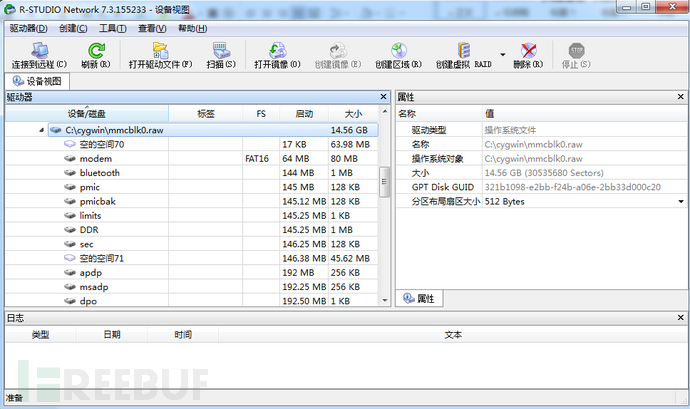
Task: Sort by the FS column header
Action: [x=261, y=114]
